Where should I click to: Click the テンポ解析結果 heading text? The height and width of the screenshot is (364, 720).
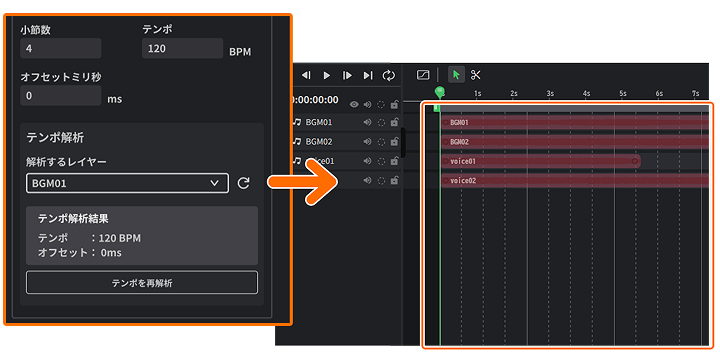[73, 218]
